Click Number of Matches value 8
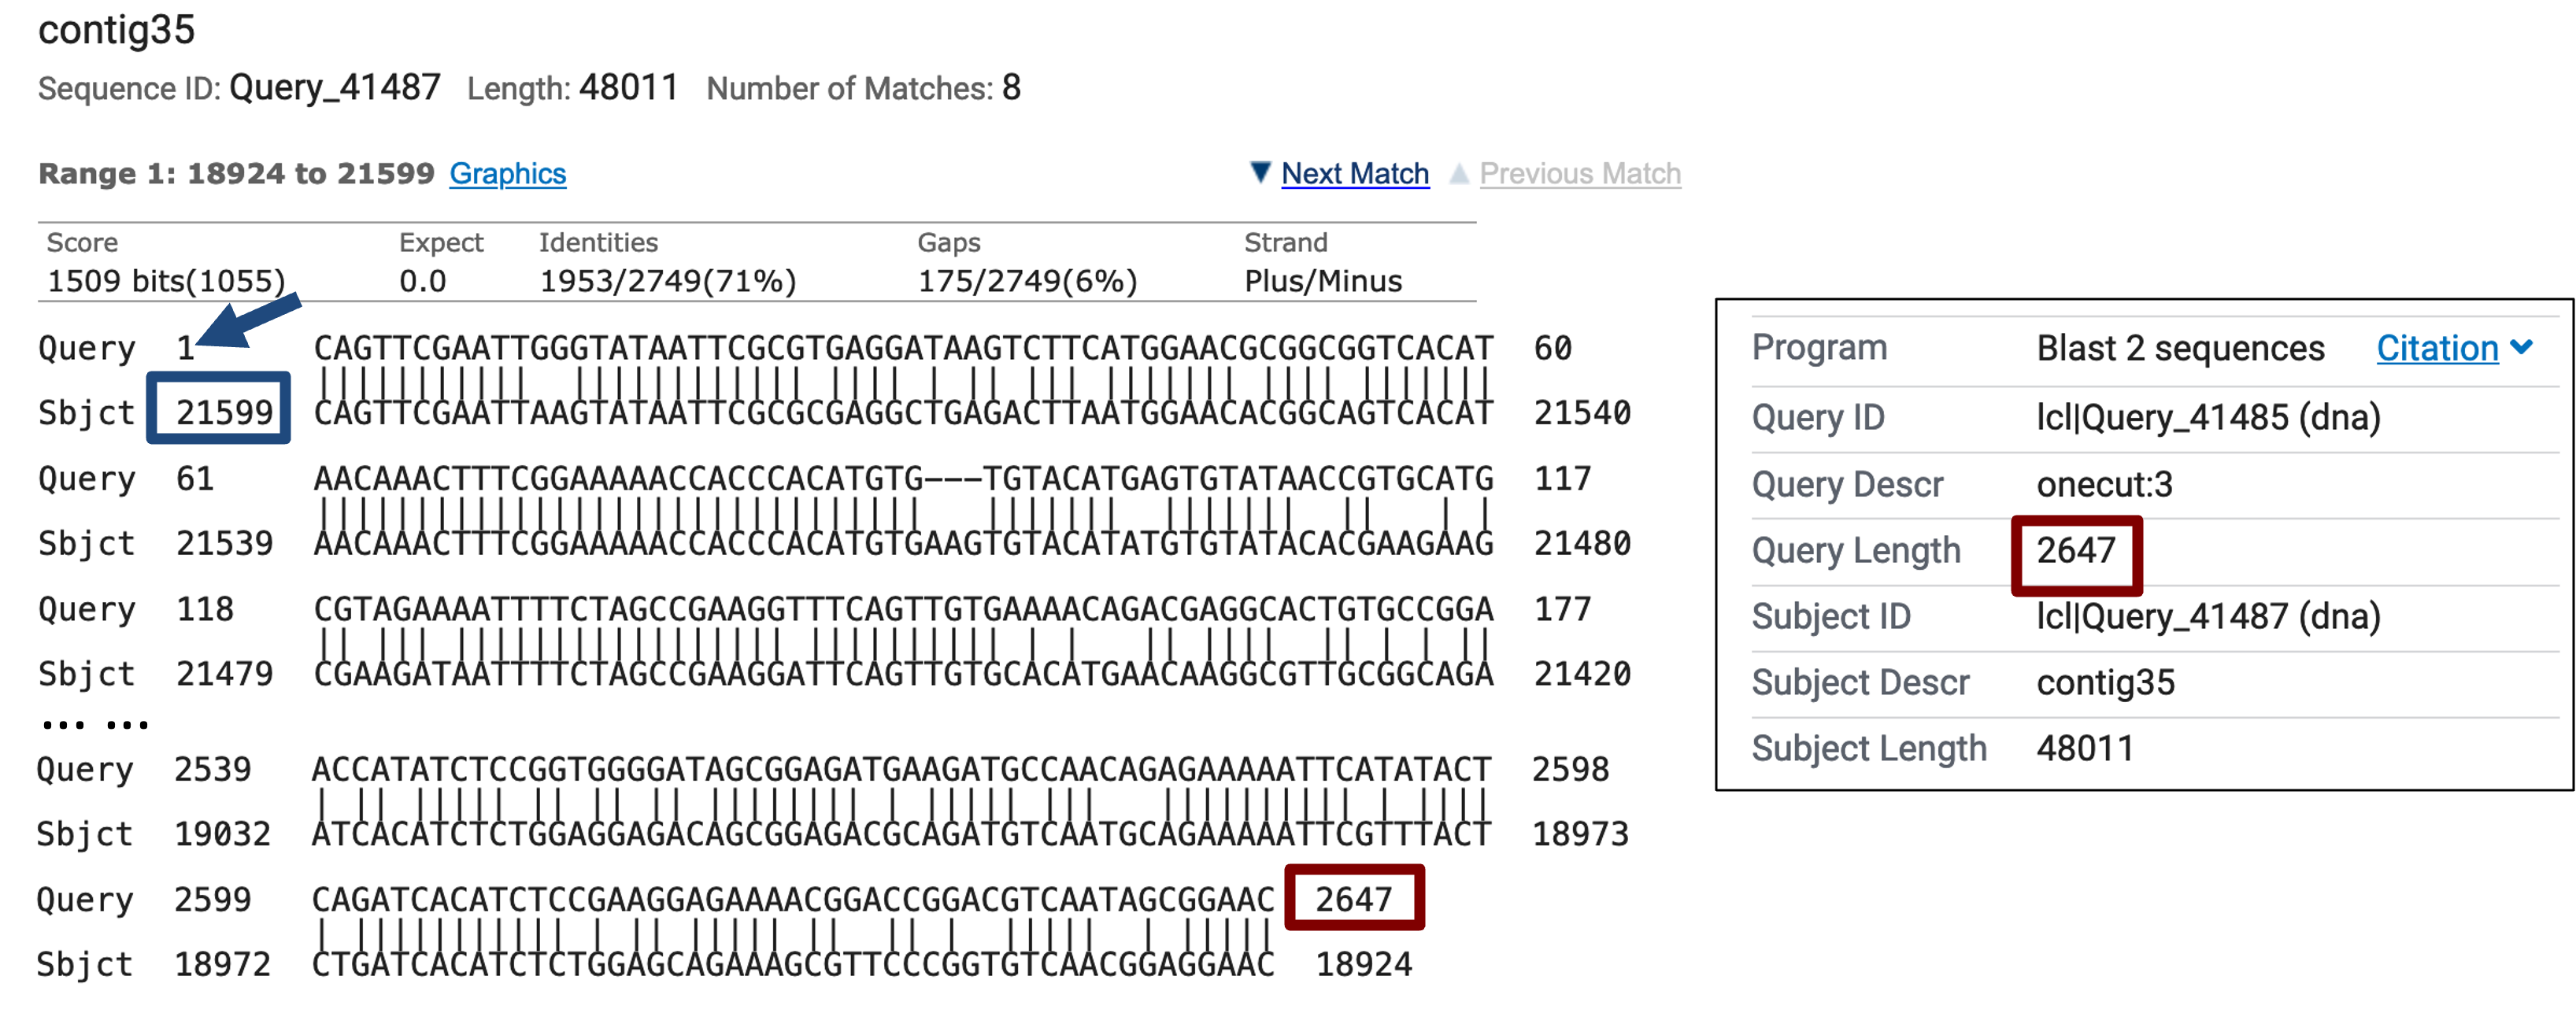 point(1011,88)
